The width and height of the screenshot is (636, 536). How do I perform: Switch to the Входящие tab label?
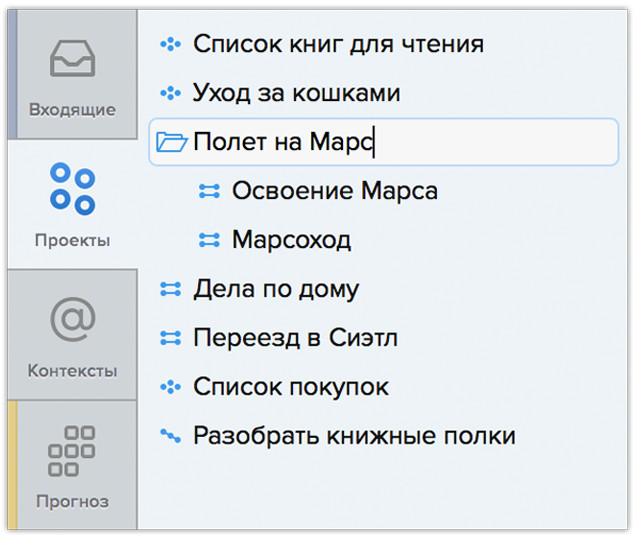73,110
